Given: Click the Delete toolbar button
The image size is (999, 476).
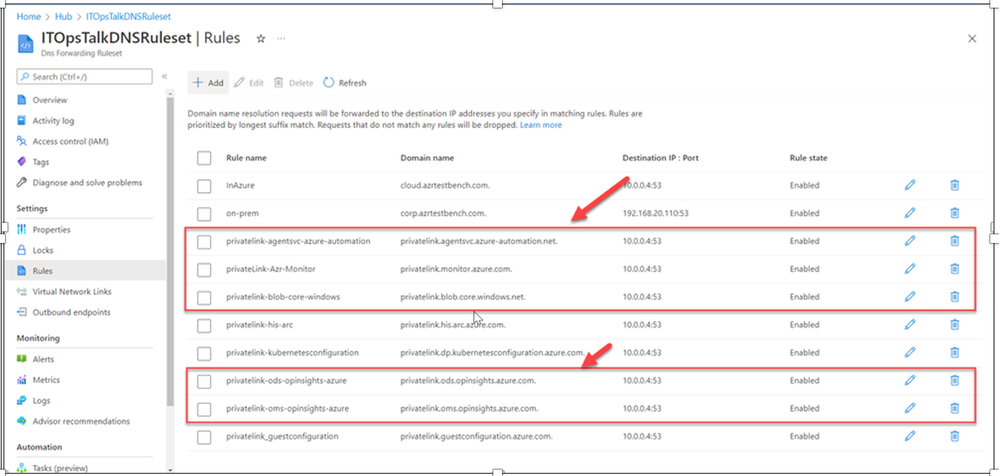Looking at the screenshot, I should [x=294, y=83].
